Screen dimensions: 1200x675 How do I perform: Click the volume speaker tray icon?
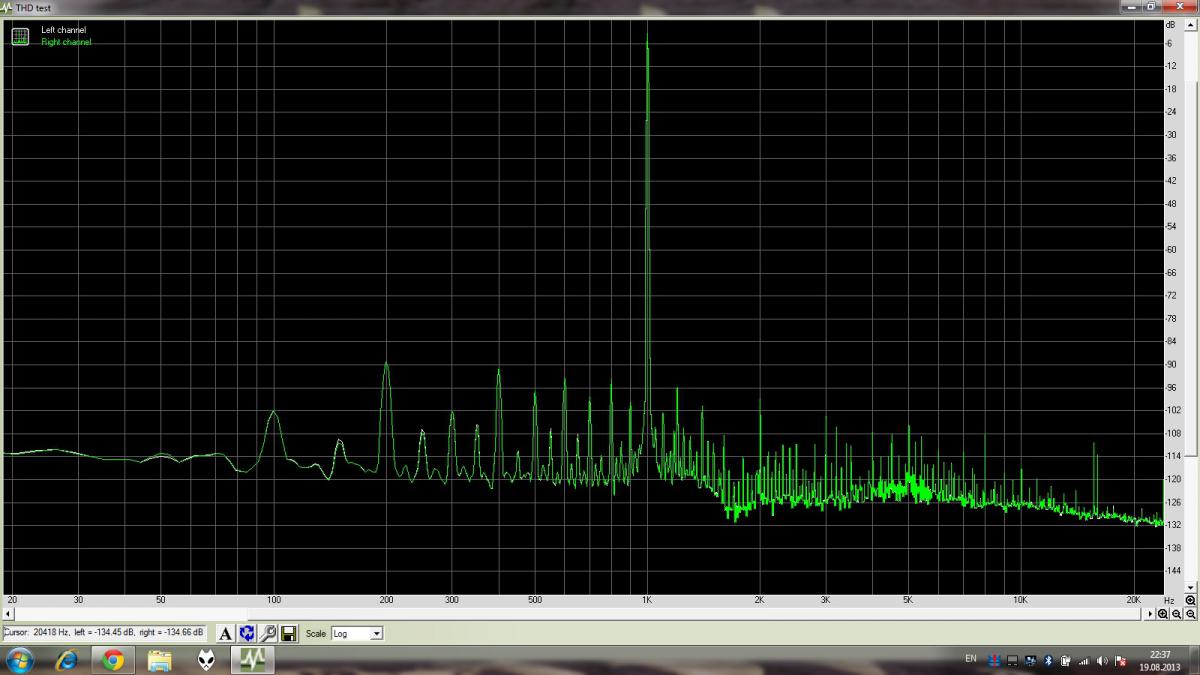click(x=1101, y=660)
